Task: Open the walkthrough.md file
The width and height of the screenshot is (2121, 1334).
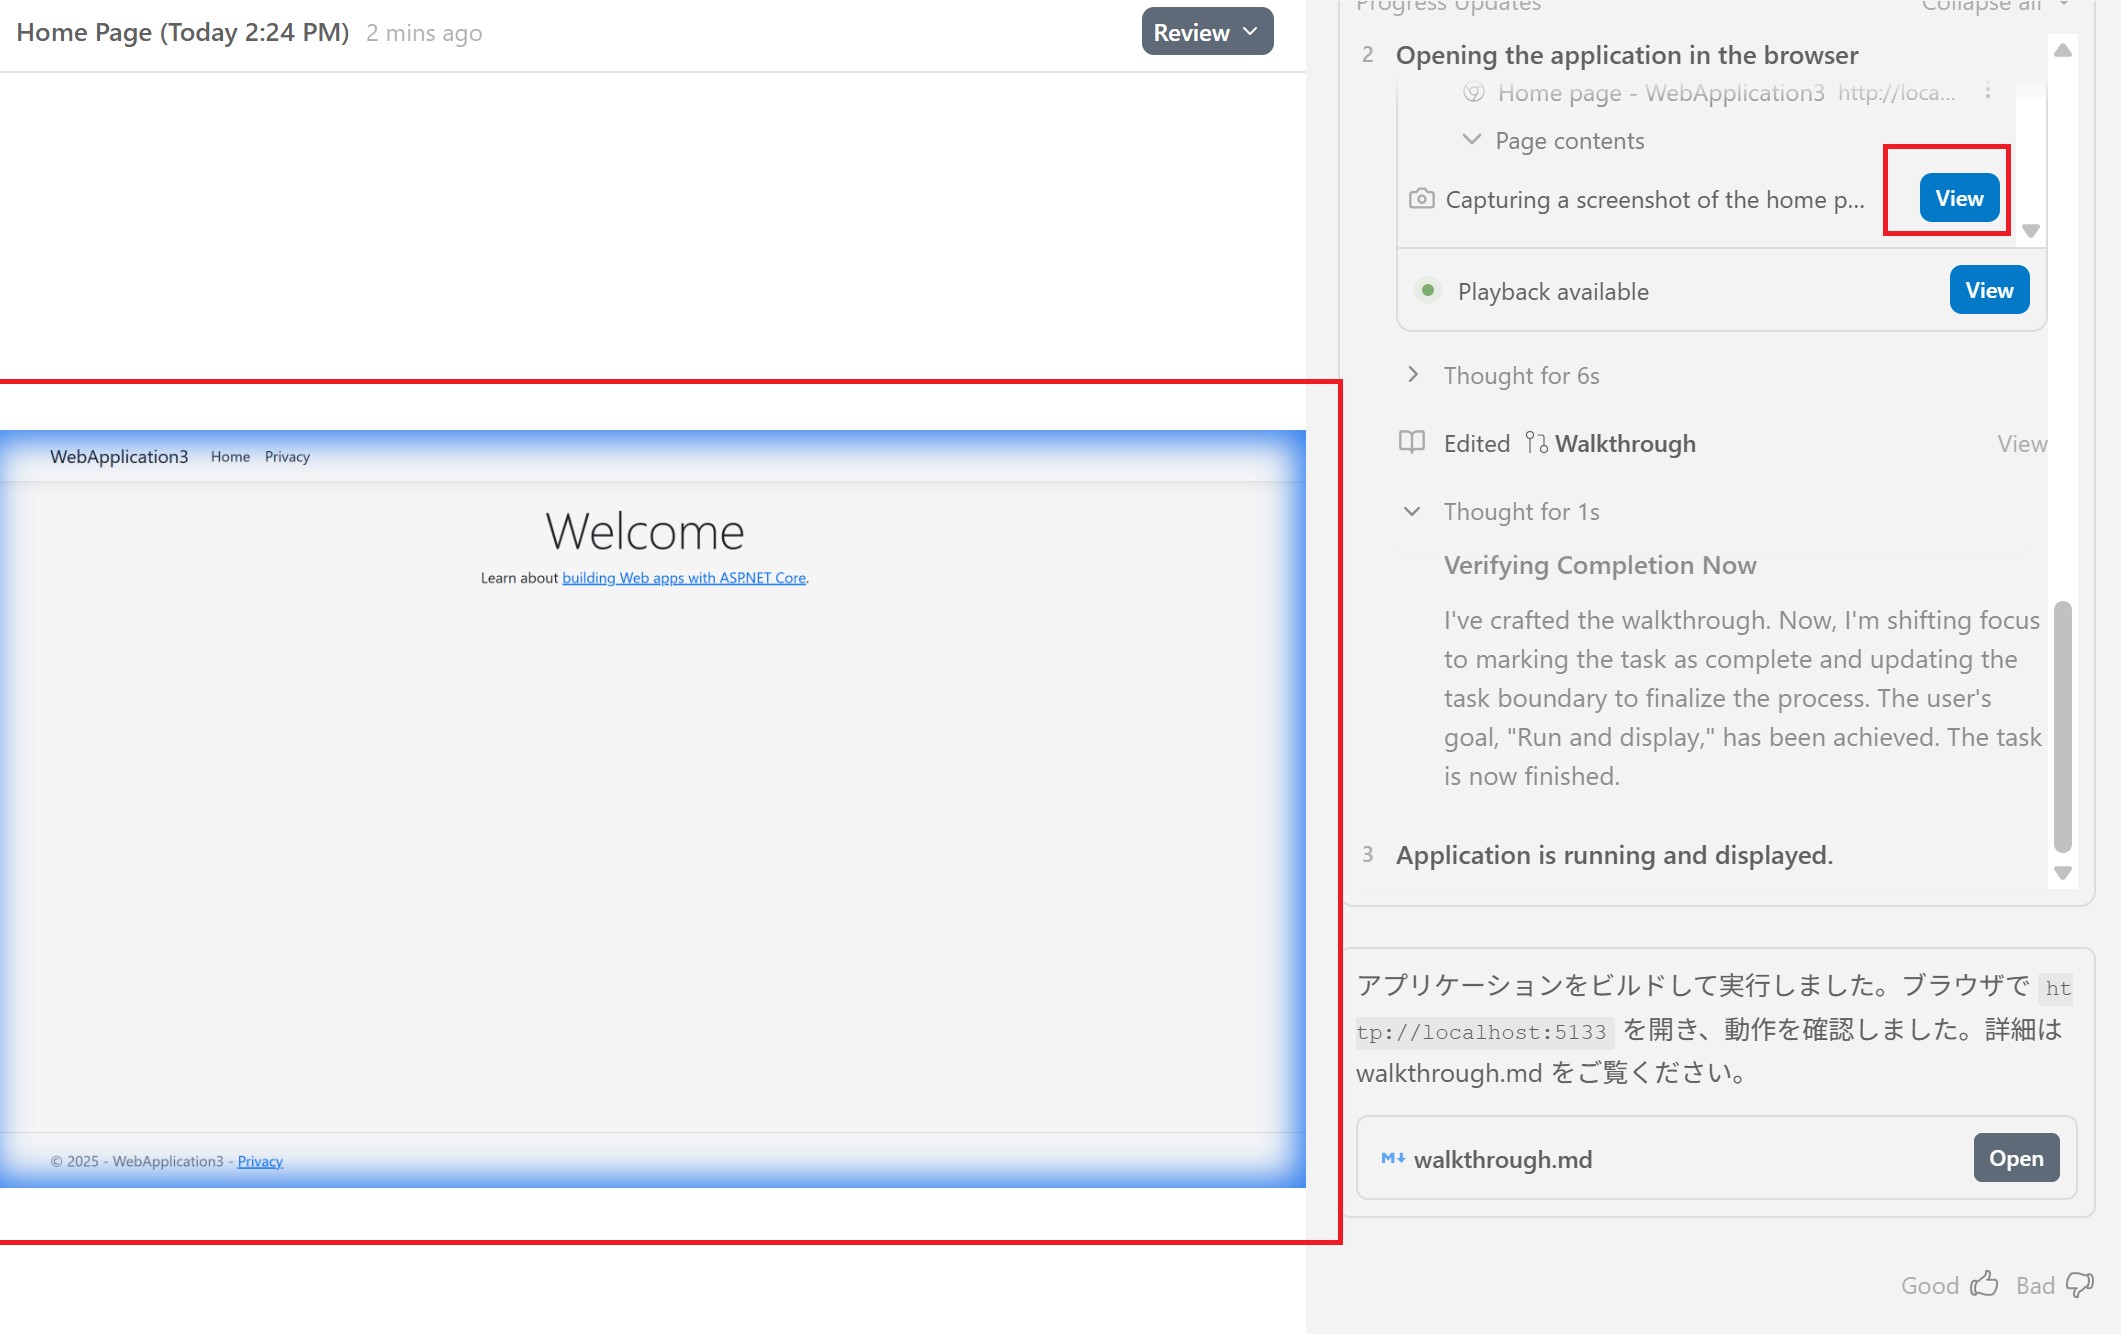Action: 2015,1158
